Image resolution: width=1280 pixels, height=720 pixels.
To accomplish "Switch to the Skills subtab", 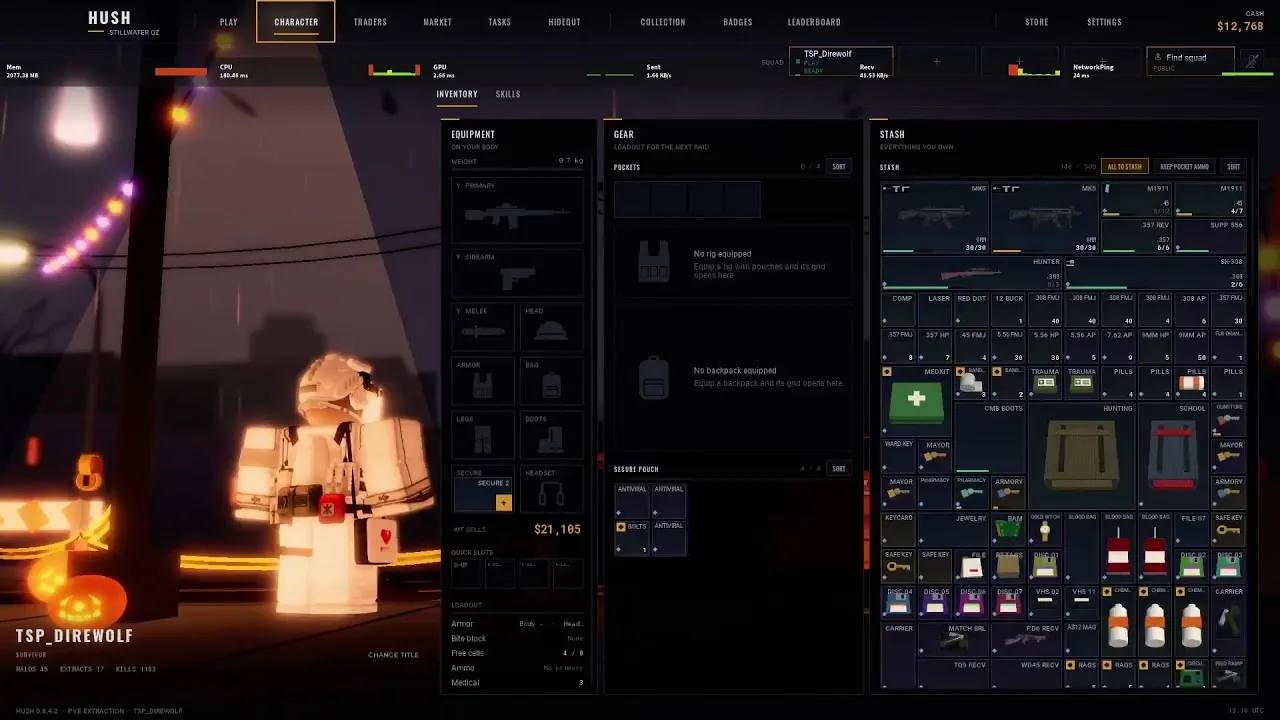I will [508, 94].
